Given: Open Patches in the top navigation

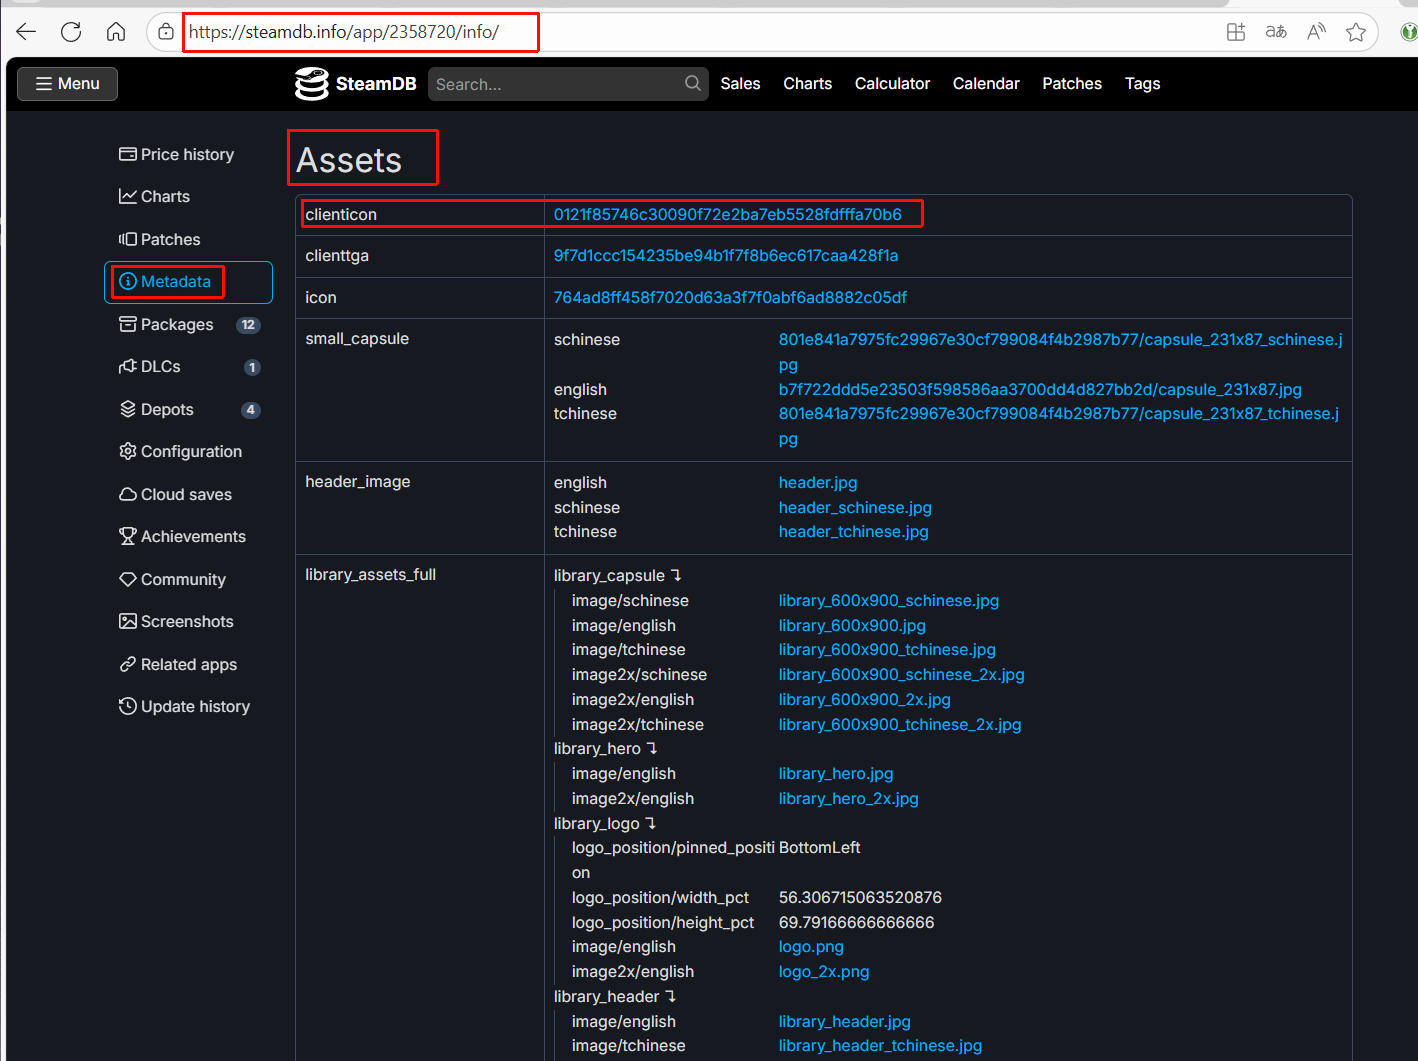Looking at the screenshot, I should click(1072, 84).
